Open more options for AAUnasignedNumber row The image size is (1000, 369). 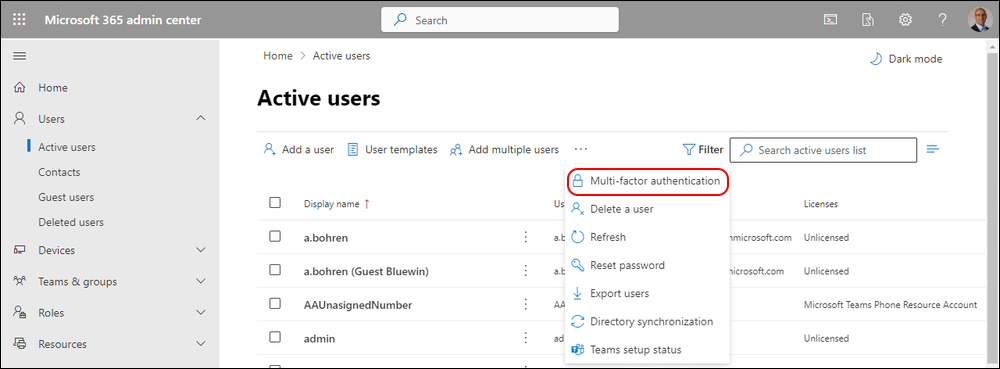[x=526, y=305]
